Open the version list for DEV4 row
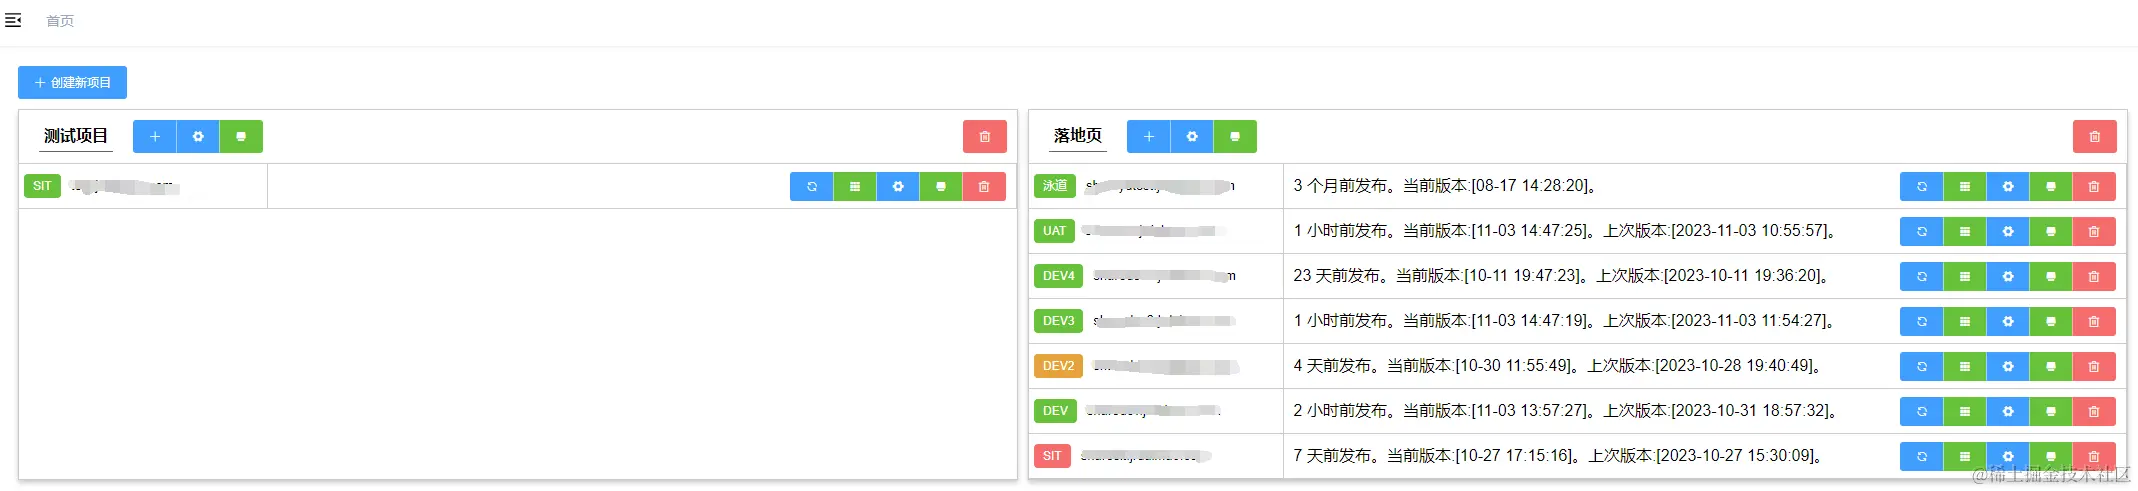Image resolution: width=2138 pixels, height=491 pixels. click(1965, 277)
